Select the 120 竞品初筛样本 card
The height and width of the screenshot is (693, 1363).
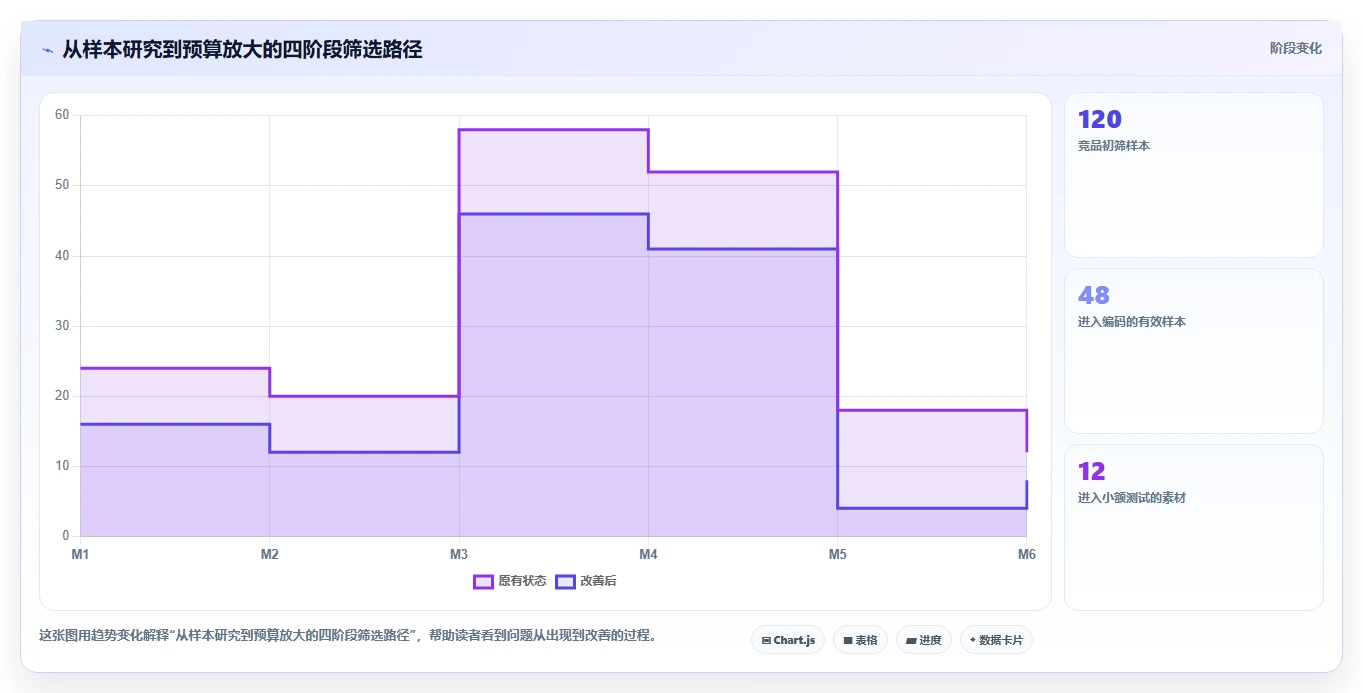(1194, 175)
